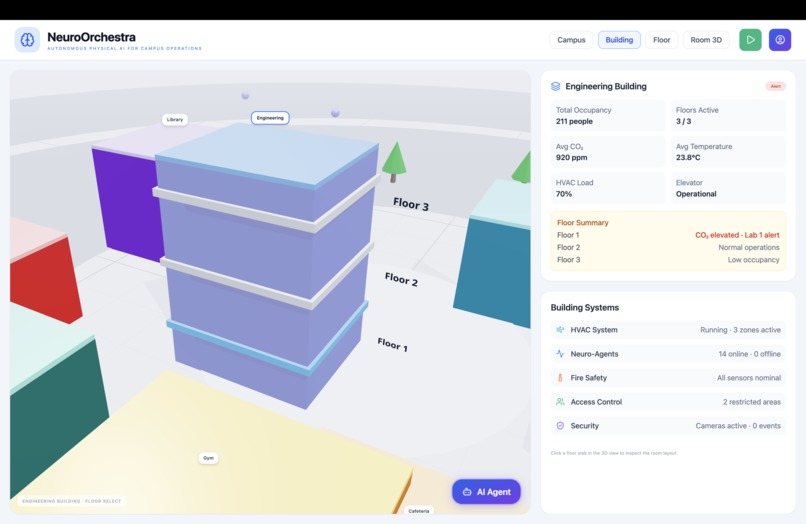Select the Gym building label

pyautogui.click(x=208, y=458)
